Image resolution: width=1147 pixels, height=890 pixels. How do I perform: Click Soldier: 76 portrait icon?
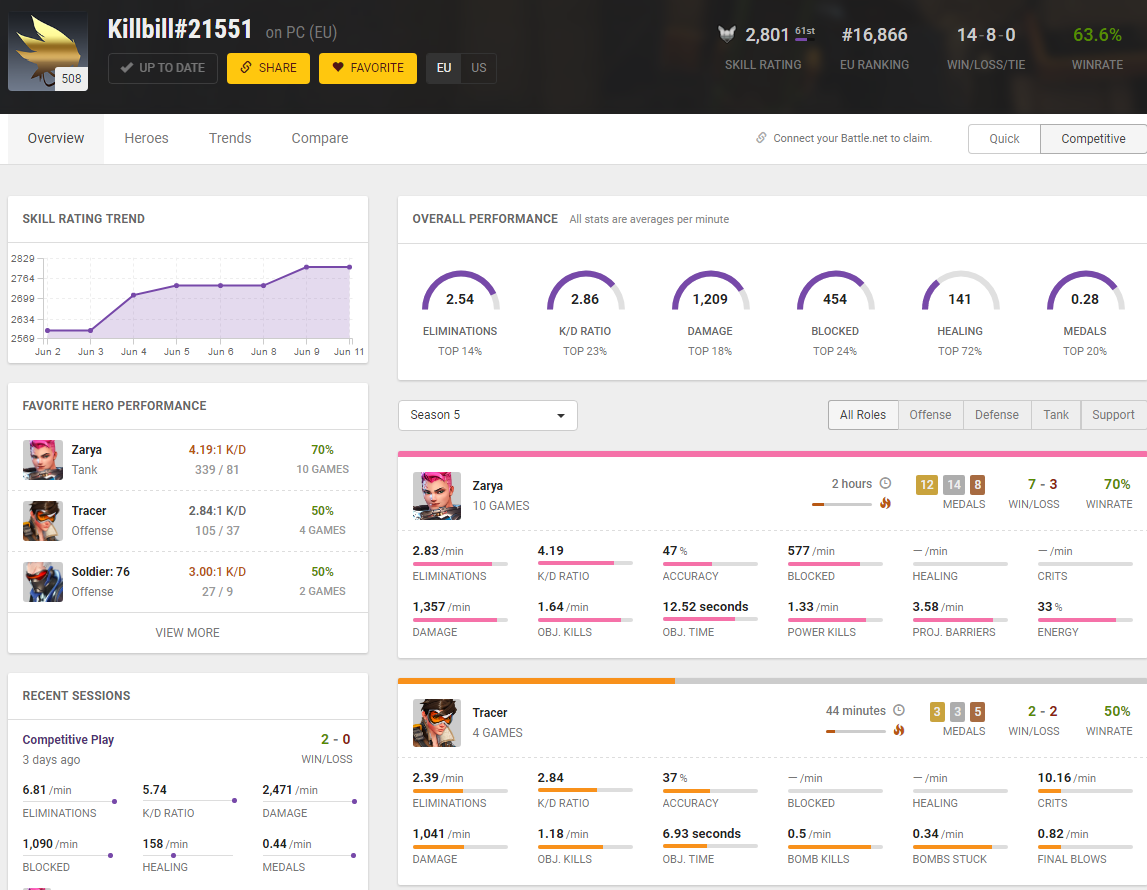click(42, 581)
